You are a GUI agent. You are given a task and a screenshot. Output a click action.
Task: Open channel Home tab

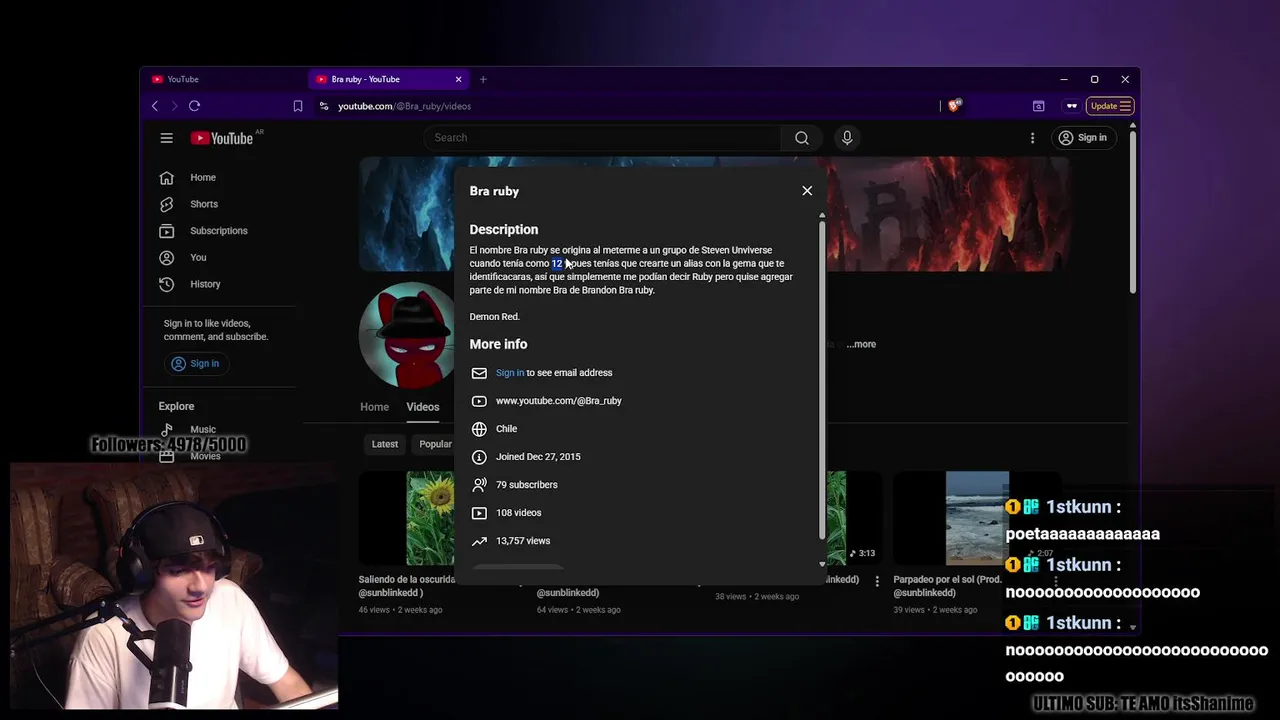click(x=375, y=407)
